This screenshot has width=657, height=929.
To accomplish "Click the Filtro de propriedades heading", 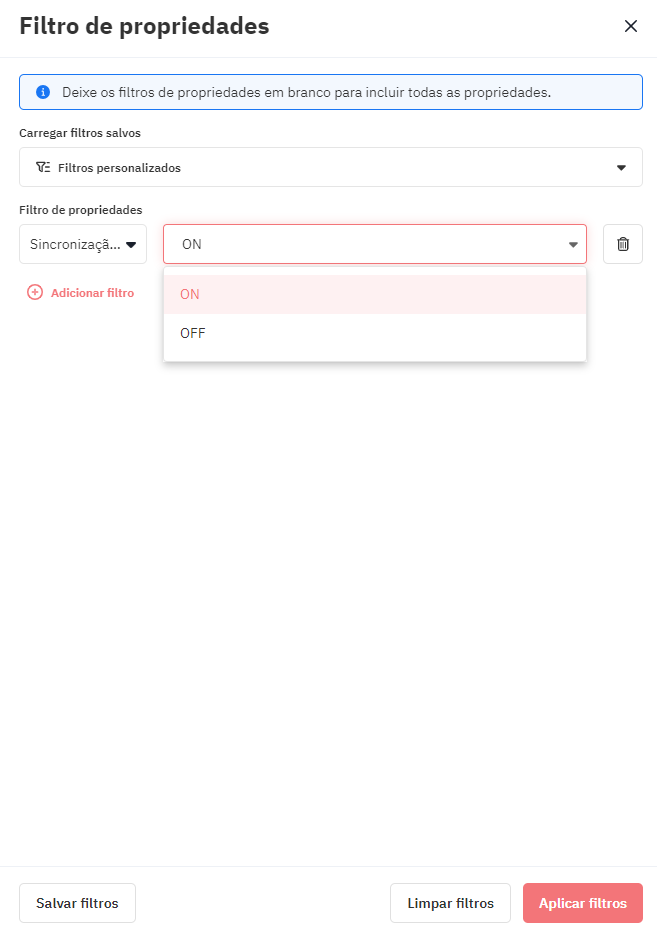I will [x=145, y=27].
